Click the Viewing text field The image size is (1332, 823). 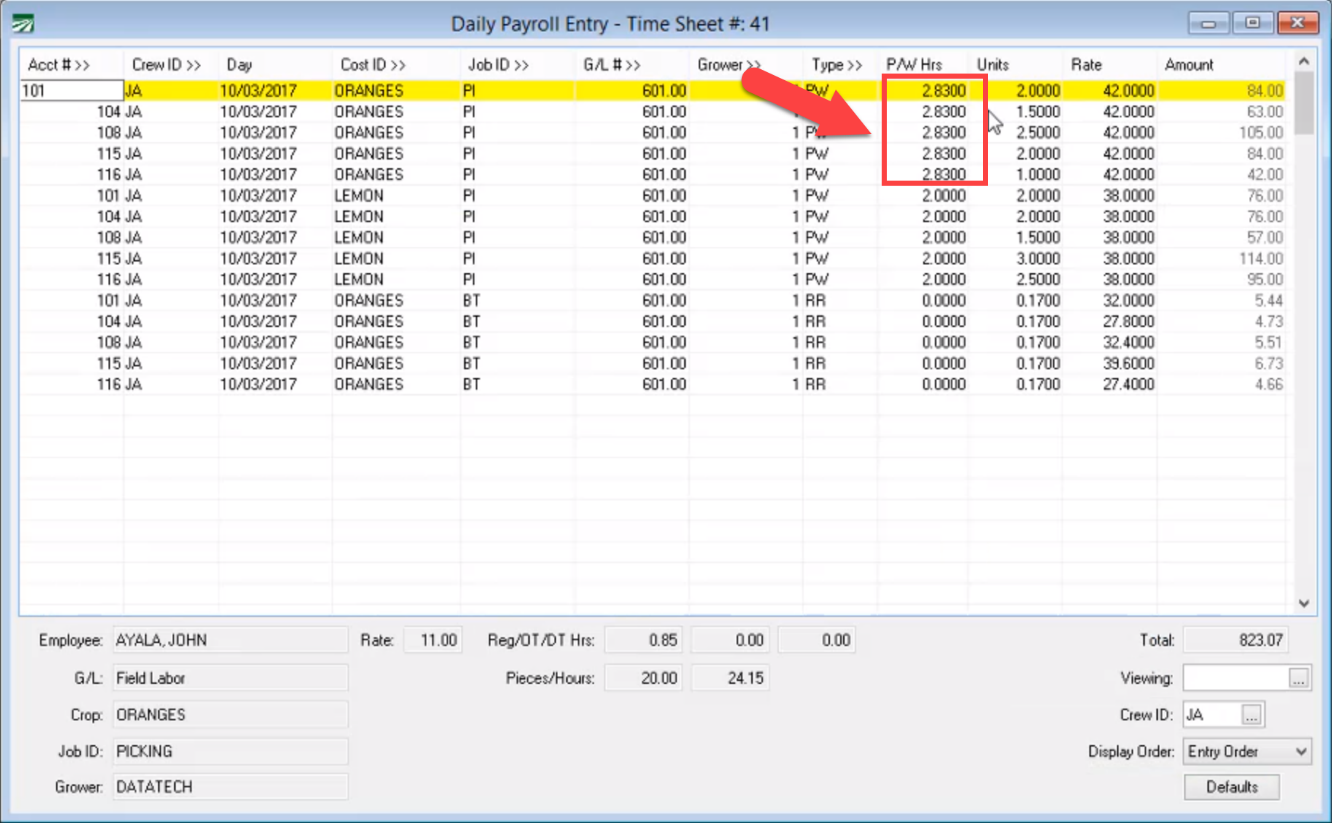[1235, 678]
